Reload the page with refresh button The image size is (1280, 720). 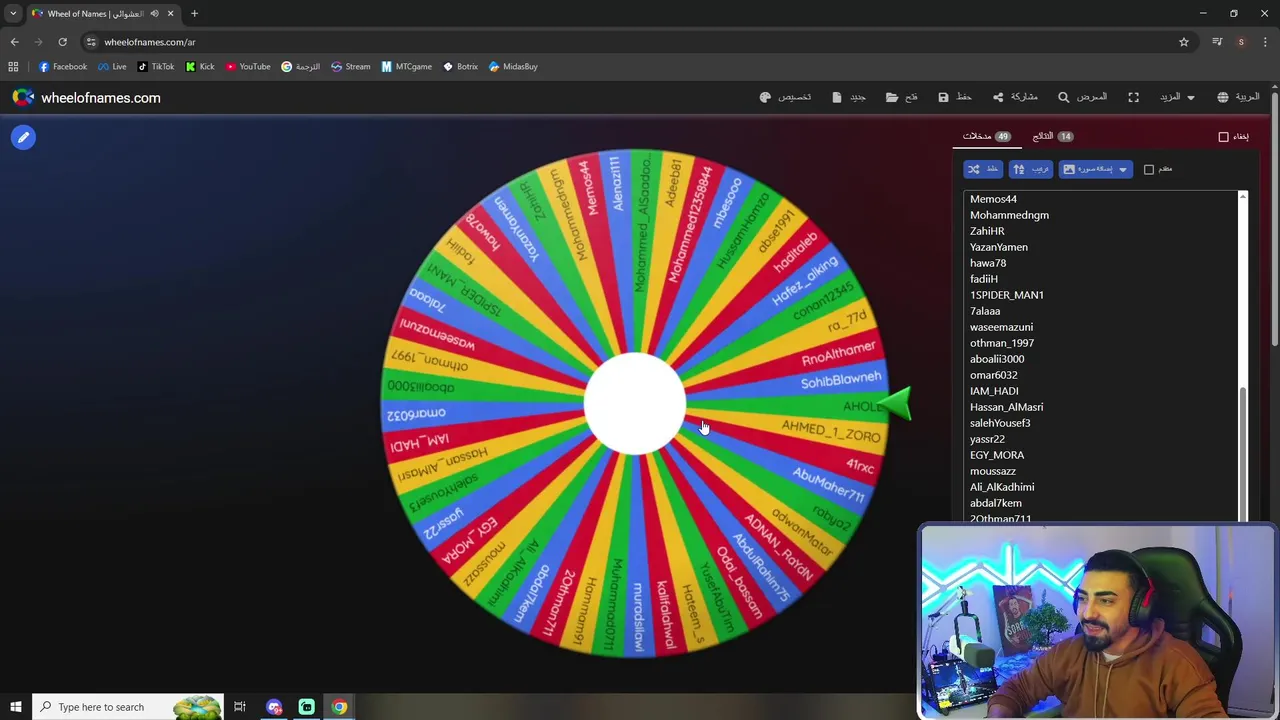tap(62, 42)
